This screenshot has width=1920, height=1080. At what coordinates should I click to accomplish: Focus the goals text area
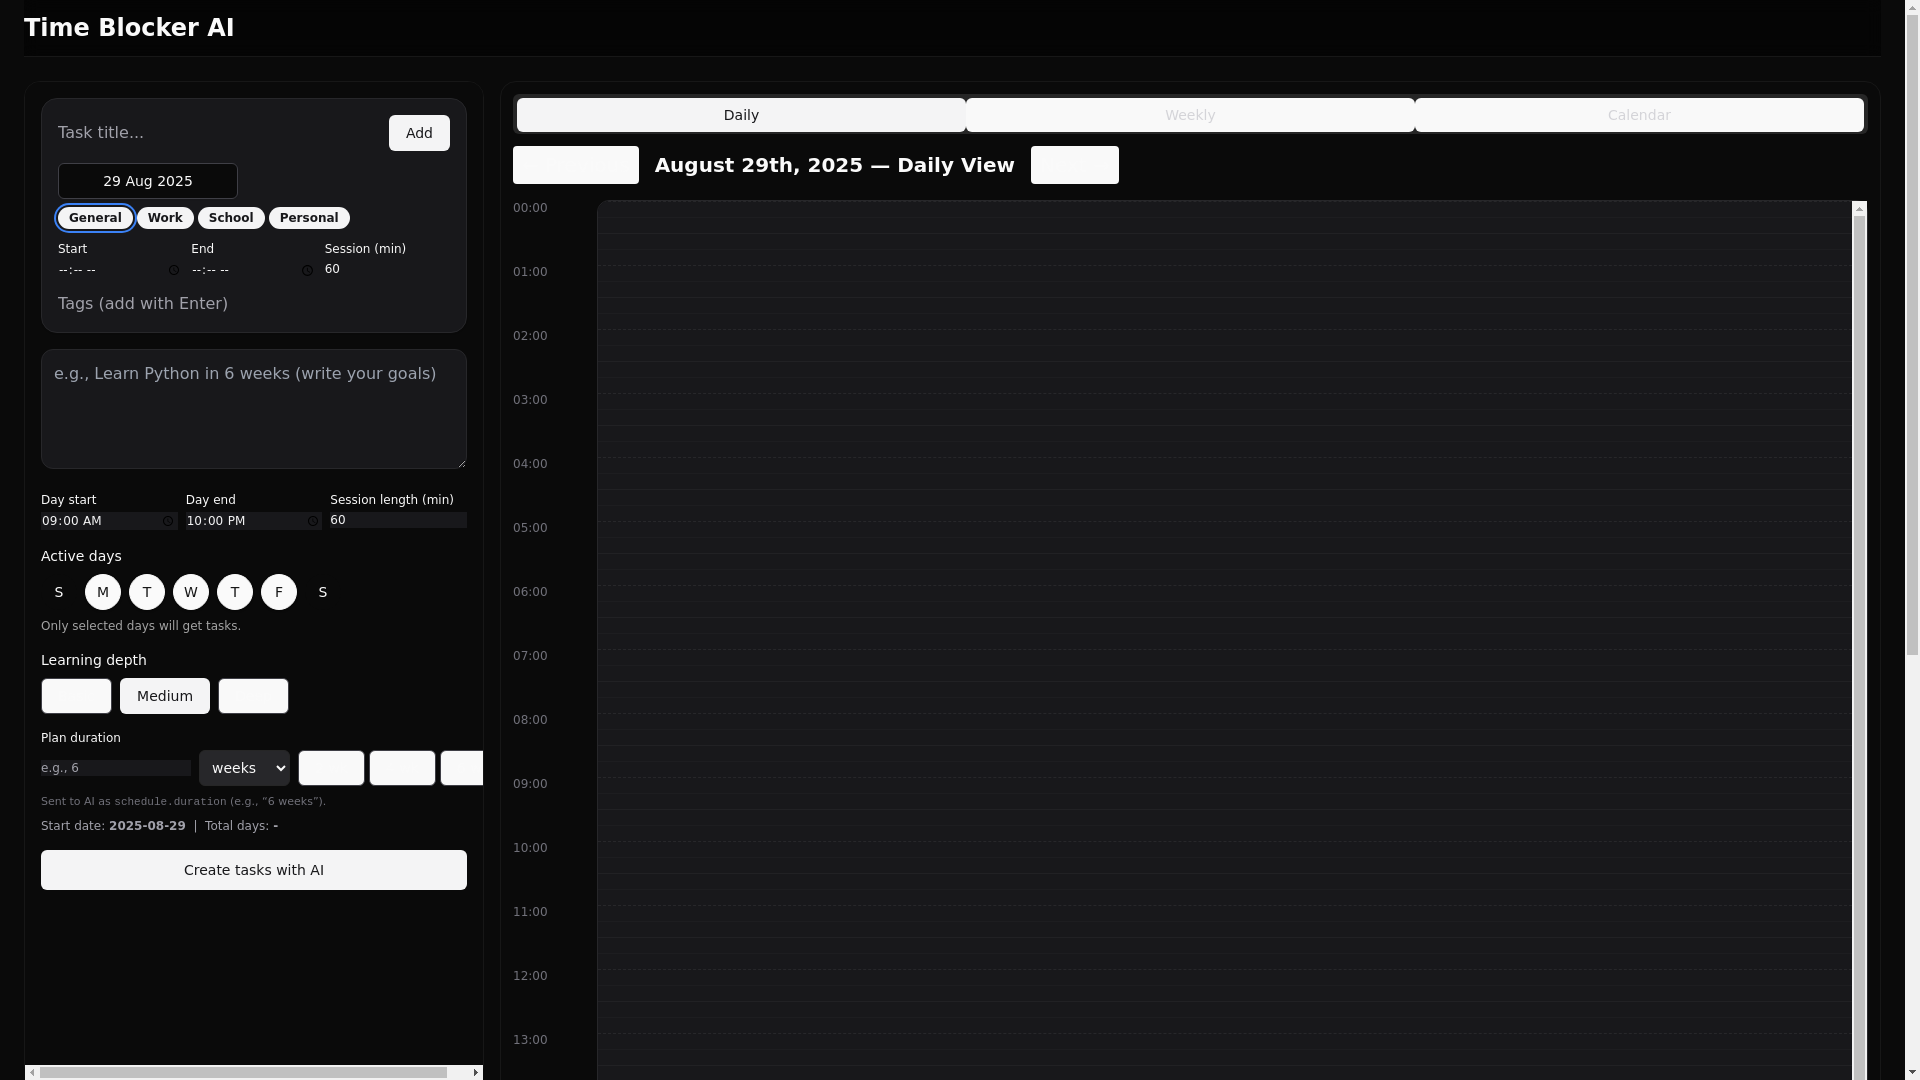tap(254, 409)
